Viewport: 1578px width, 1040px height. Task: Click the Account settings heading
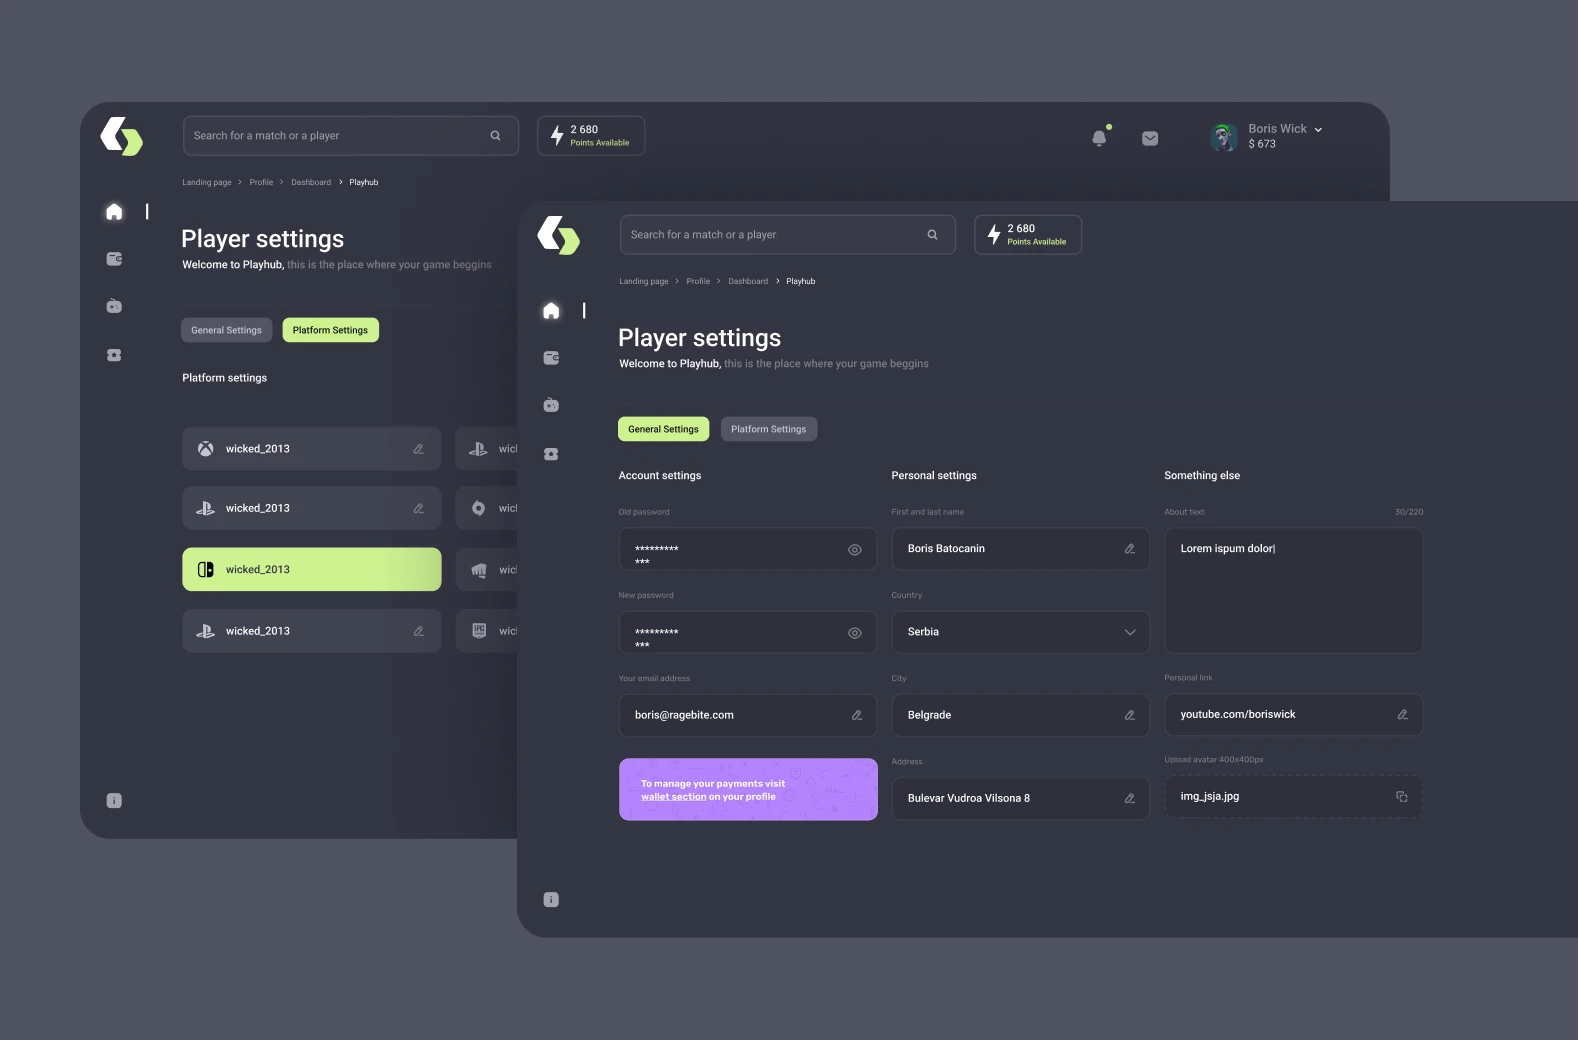point(660,476)
